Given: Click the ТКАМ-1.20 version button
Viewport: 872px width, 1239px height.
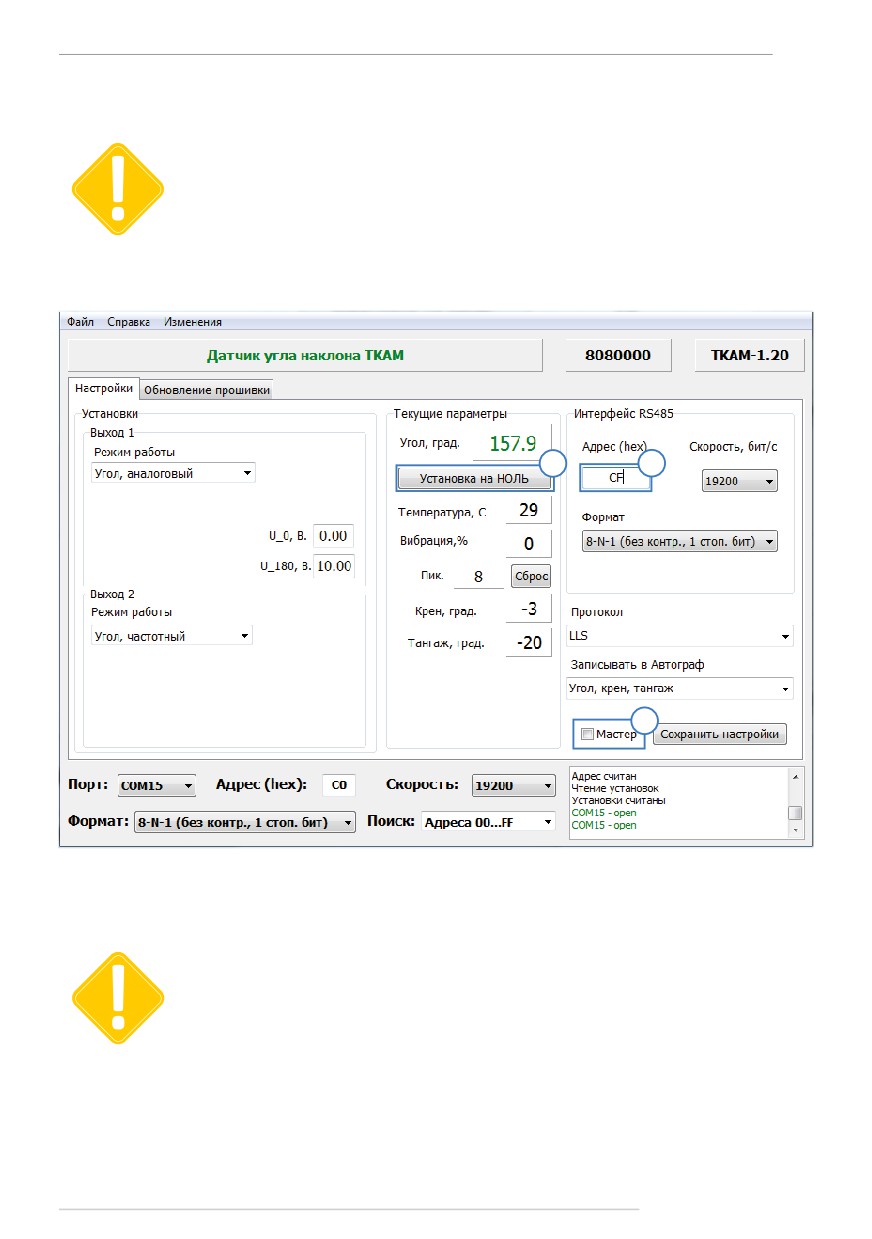Looking at the screenshot, I should click(x=749, y=355).
